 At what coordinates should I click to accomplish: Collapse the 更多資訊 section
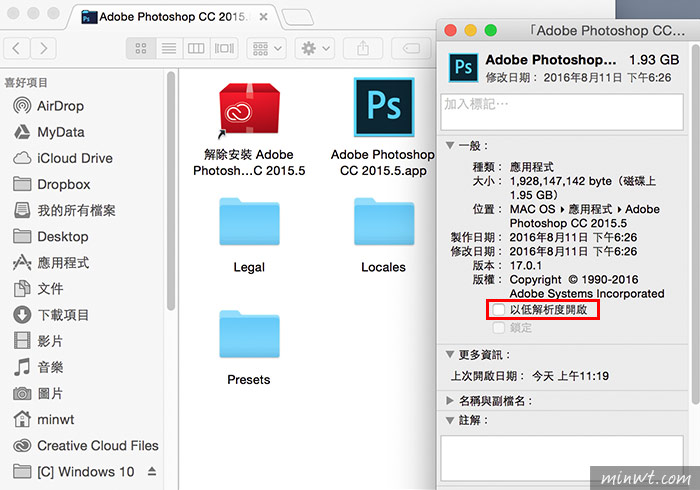click(x=450, y=354)
